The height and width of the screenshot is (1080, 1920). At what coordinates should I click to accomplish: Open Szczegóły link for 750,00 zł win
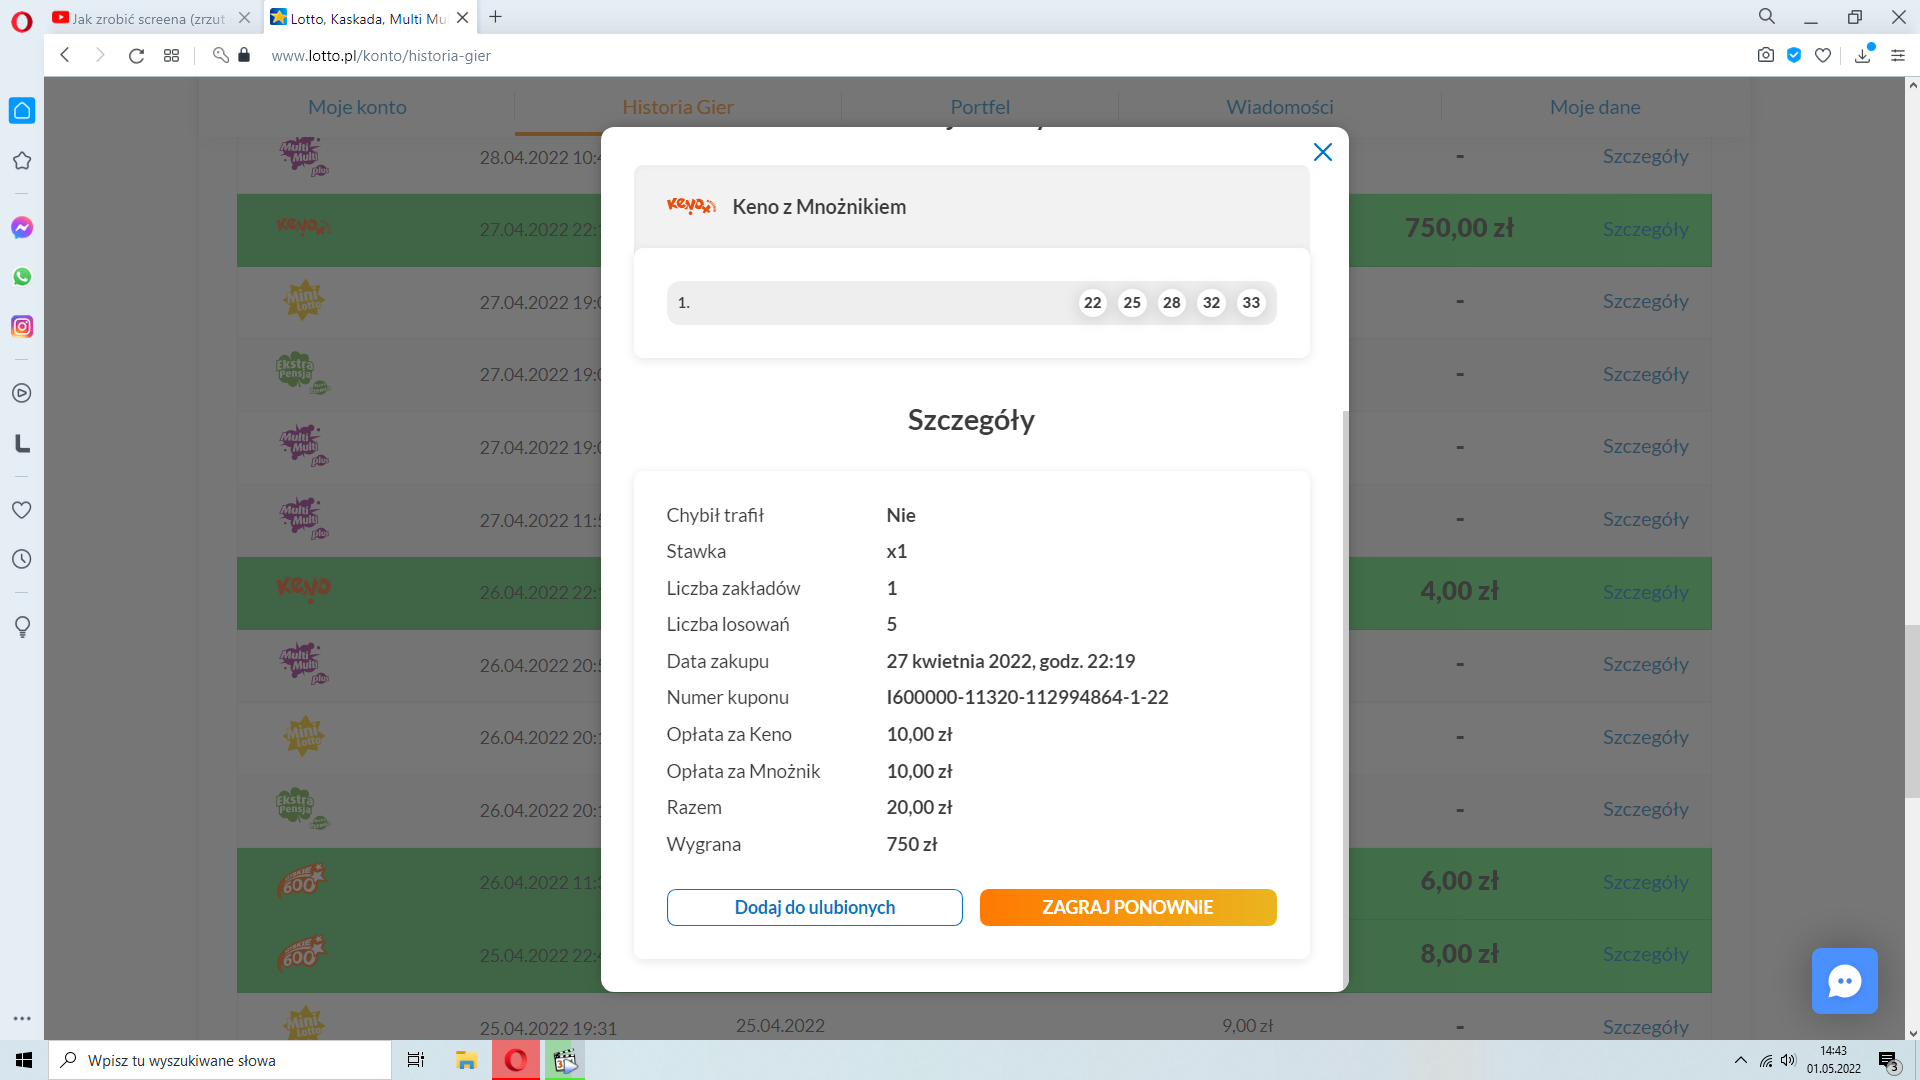[x=1645, y=229]
